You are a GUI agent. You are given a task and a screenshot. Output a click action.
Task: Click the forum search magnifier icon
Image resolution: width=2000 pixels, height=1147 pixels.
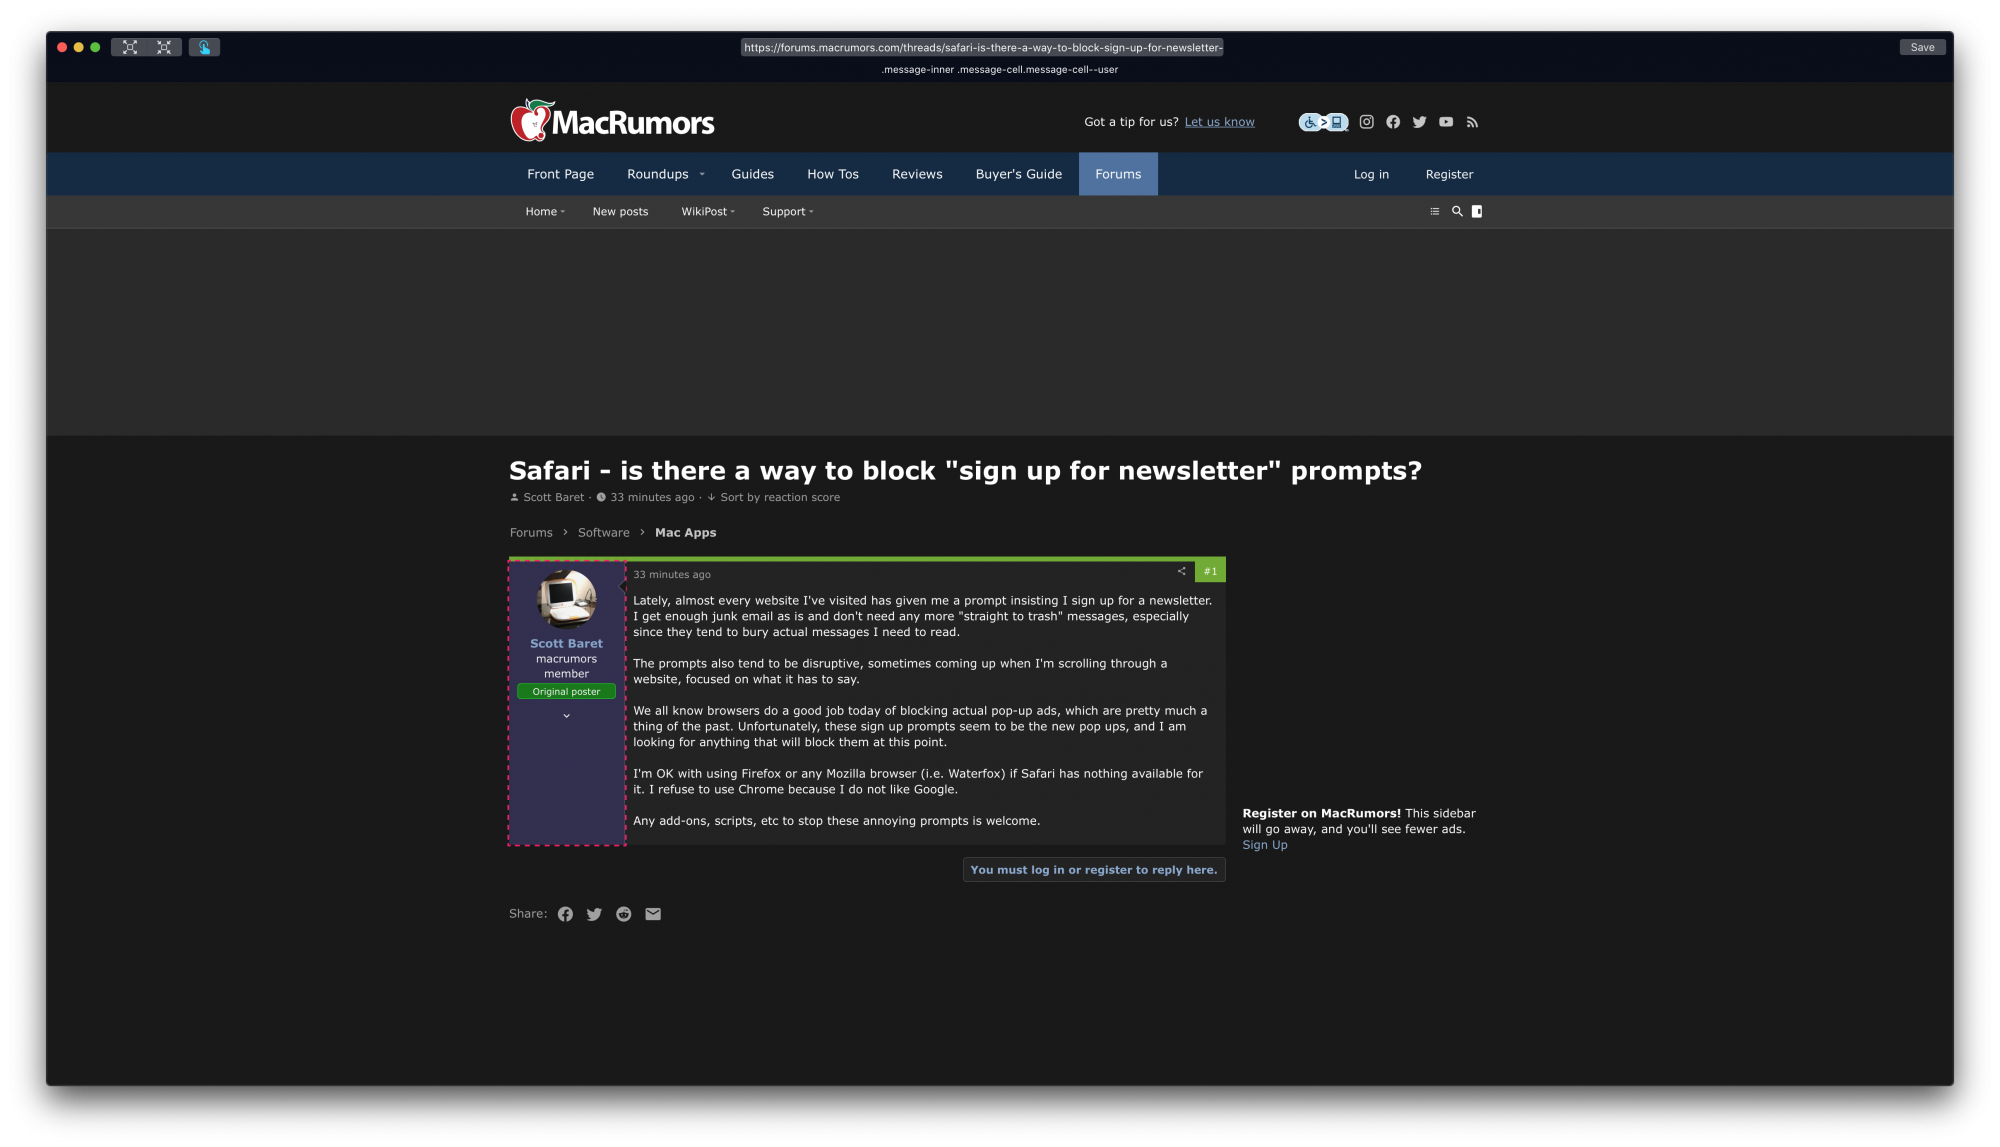(1457, 211)
